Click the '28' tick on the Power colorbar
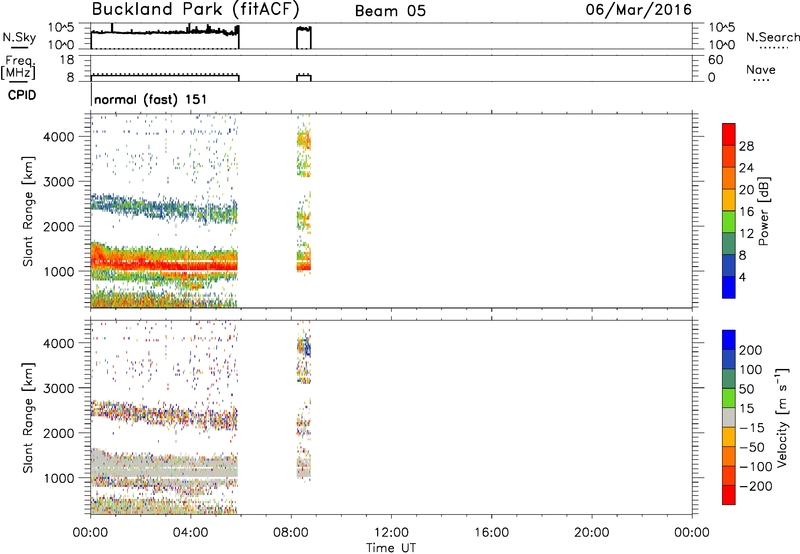800x554 pixels. coord(746,146)
